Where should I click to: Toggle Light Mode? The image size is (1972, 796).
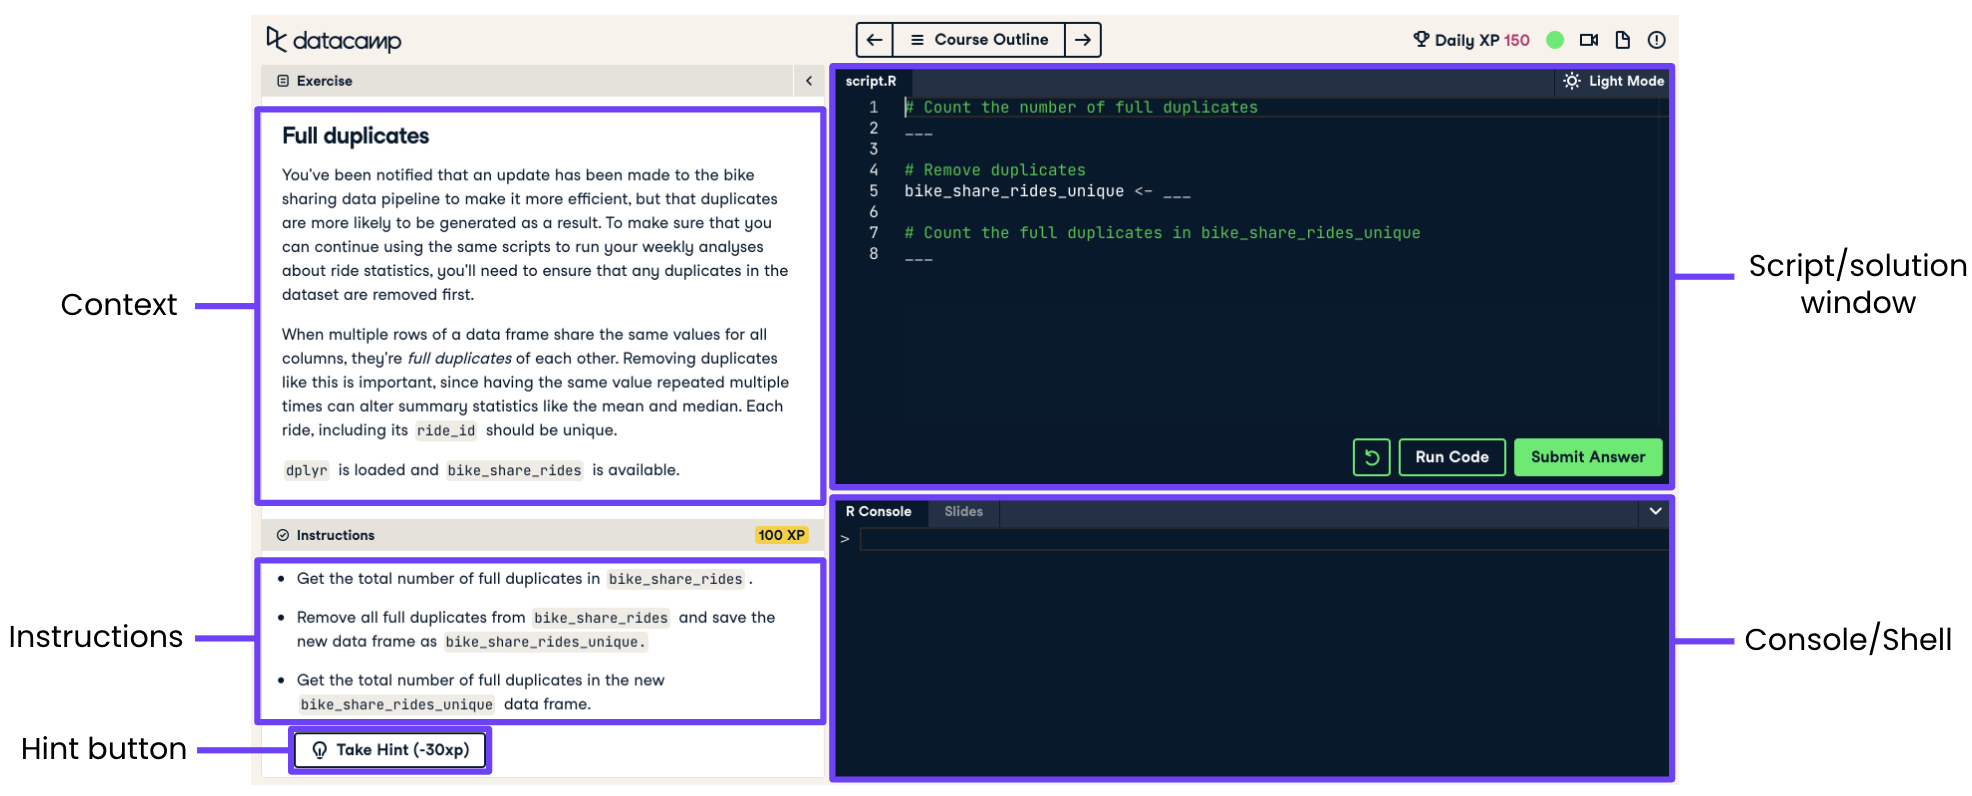coord(1613,81)
